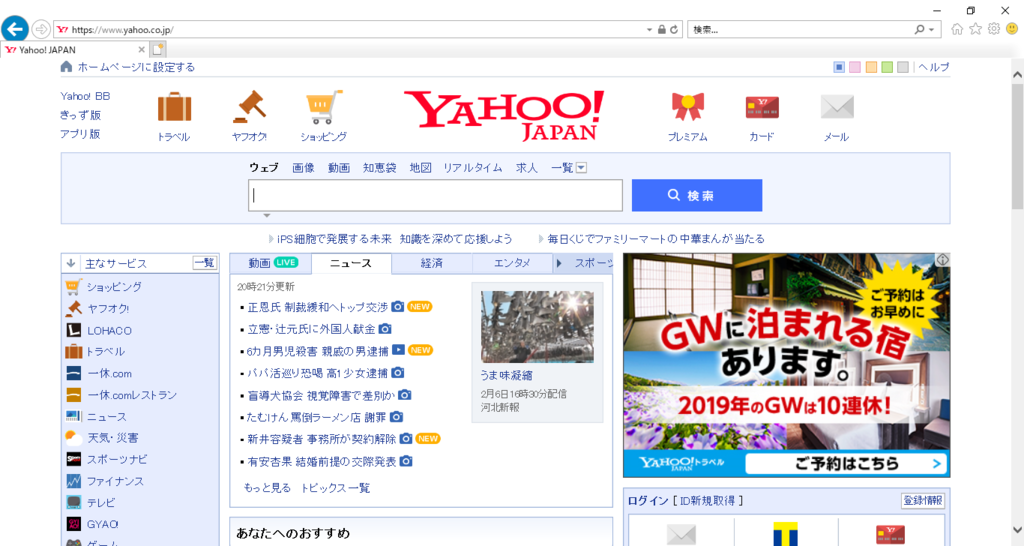This screenshot has width=1024, height=546.
Task: Open the Travel suitcase icon in header
Action: (174, 107)
